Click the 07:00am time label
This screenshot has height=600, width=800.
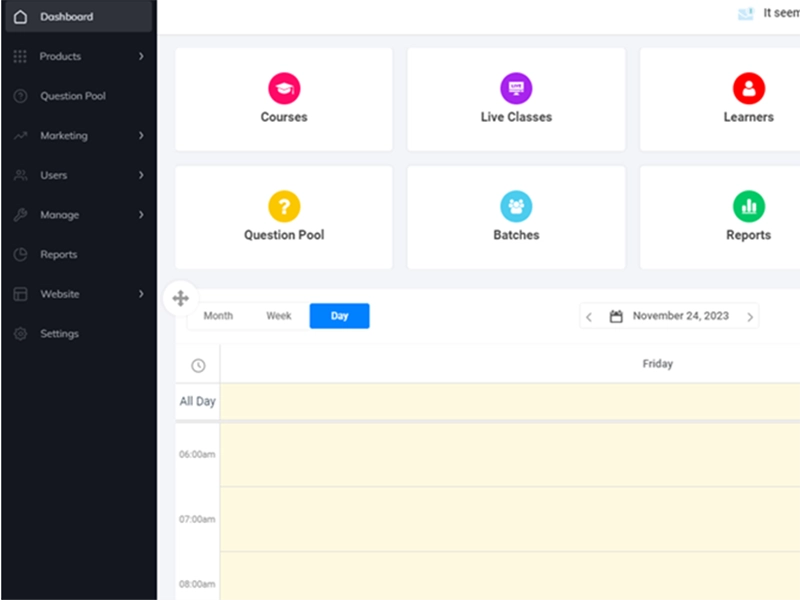pyautogui.click(x=197, y=519)
